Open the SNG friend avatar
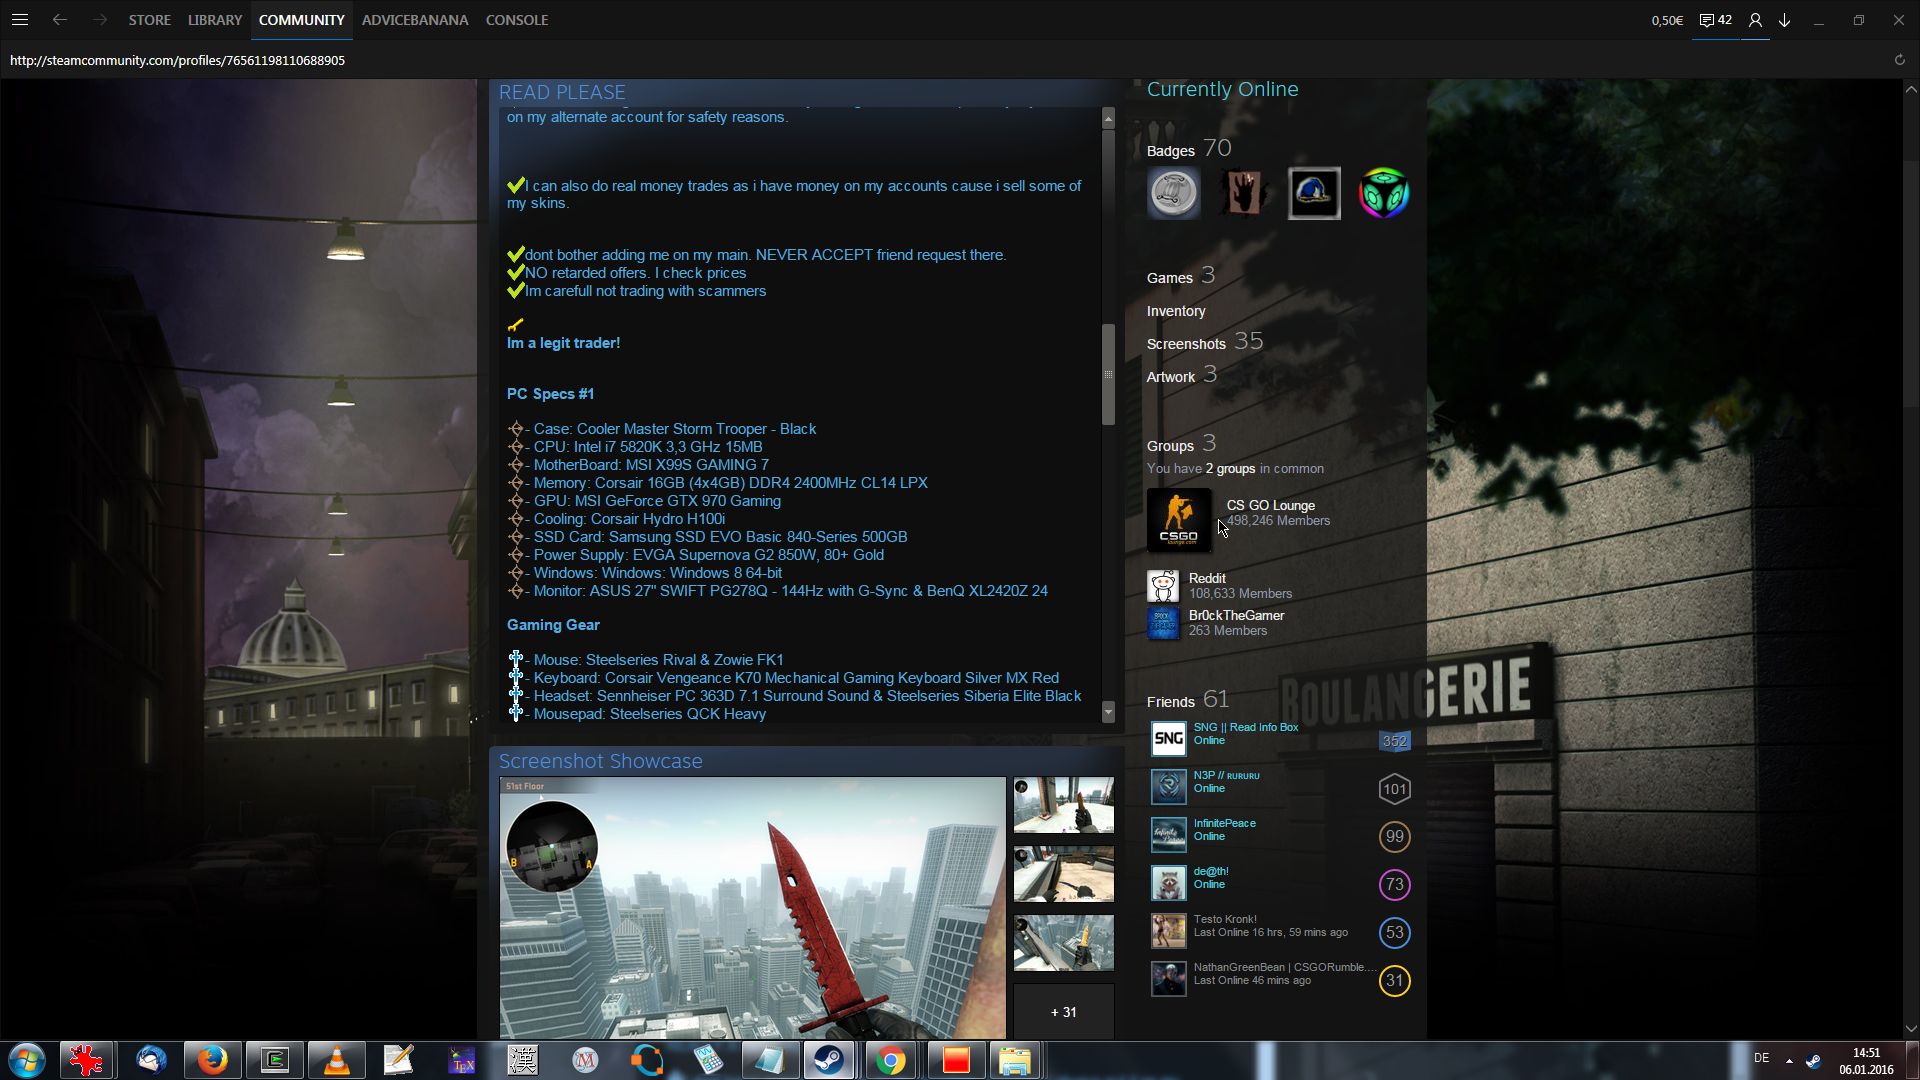 1168,739
